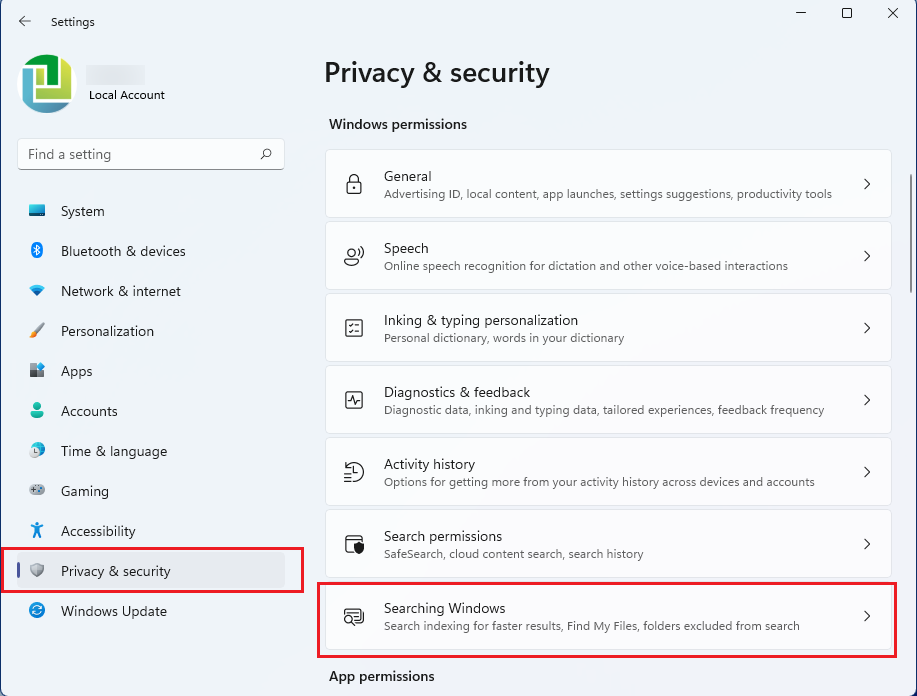Click the Gaming controller icon
This screenshot has width=917, height=696.
coord(37,490)
